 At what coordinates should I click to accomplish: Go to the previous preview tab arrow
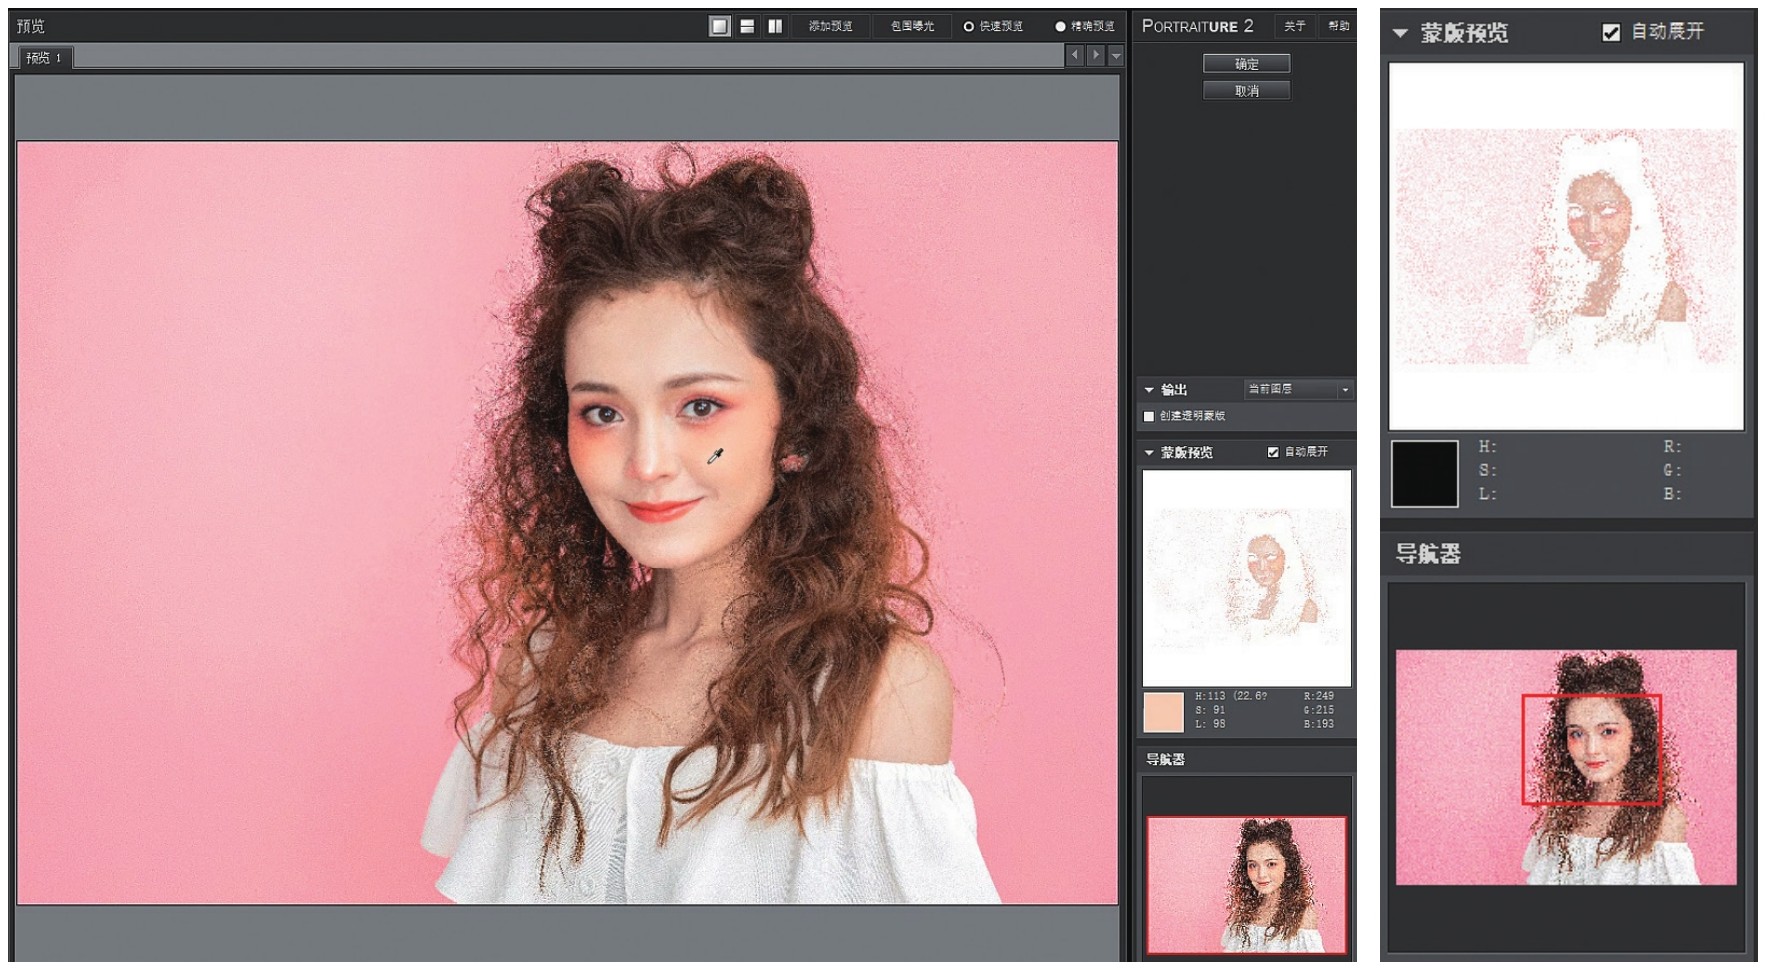coord(1075,56)
